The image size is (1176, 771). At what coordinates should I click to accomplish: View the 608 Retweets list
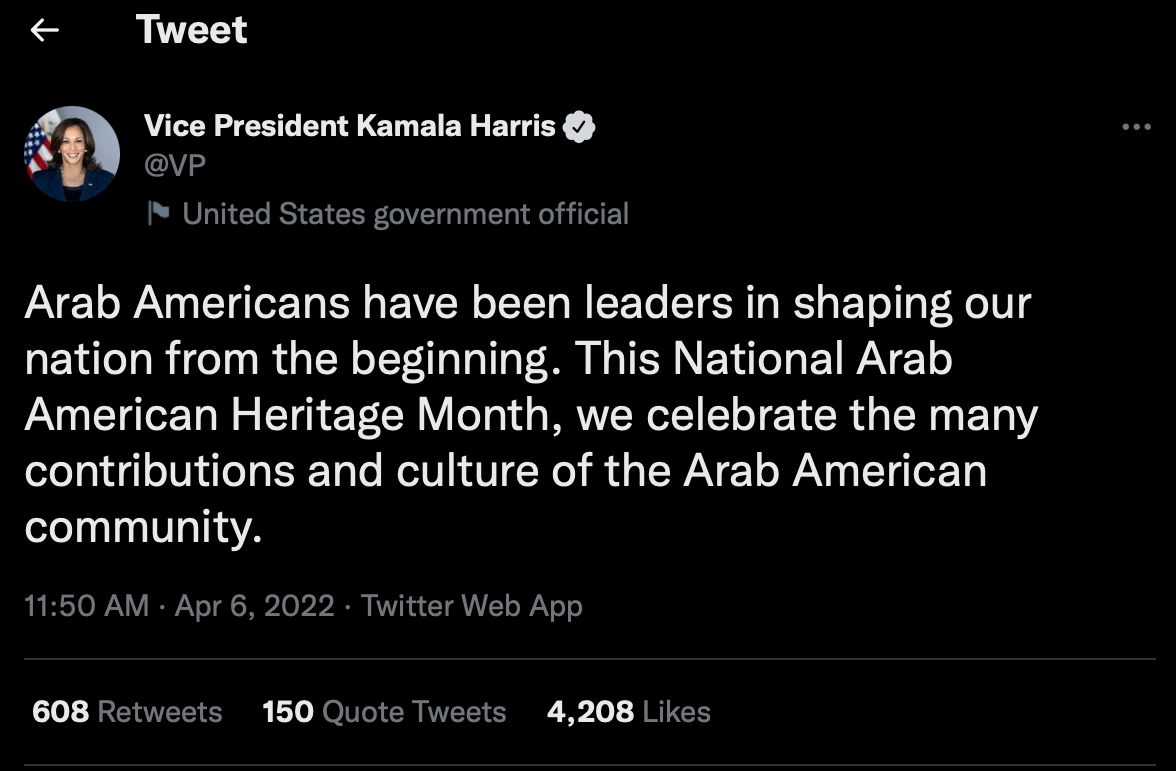click(x=127, y=712)
